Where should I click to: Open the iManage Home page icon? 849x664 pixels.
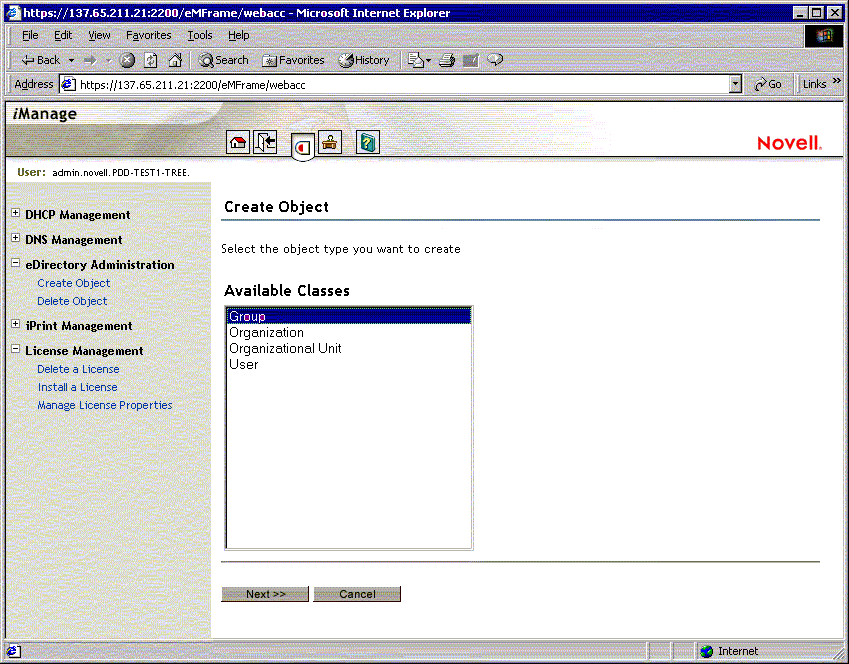(x=238, y=142)
